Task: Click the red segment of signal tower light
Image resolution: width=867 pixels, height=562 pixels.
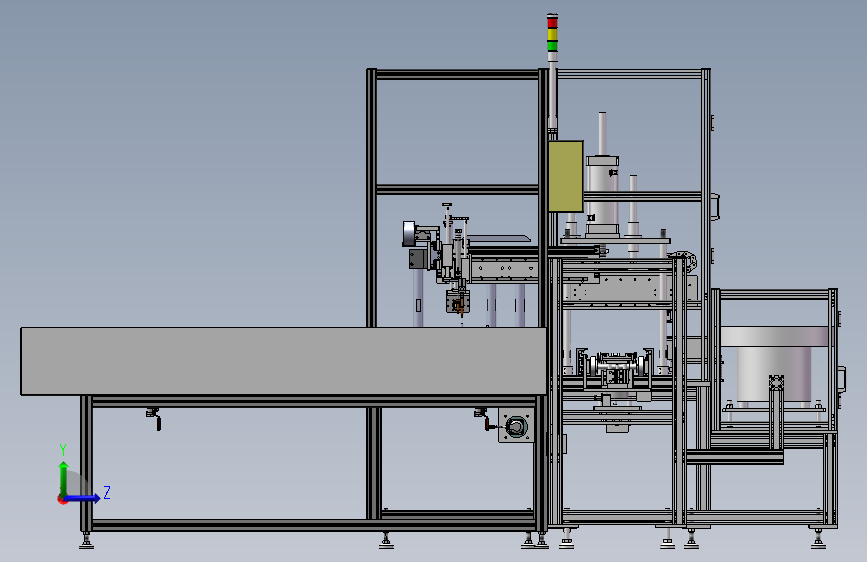Action: (x=552, y=22)
